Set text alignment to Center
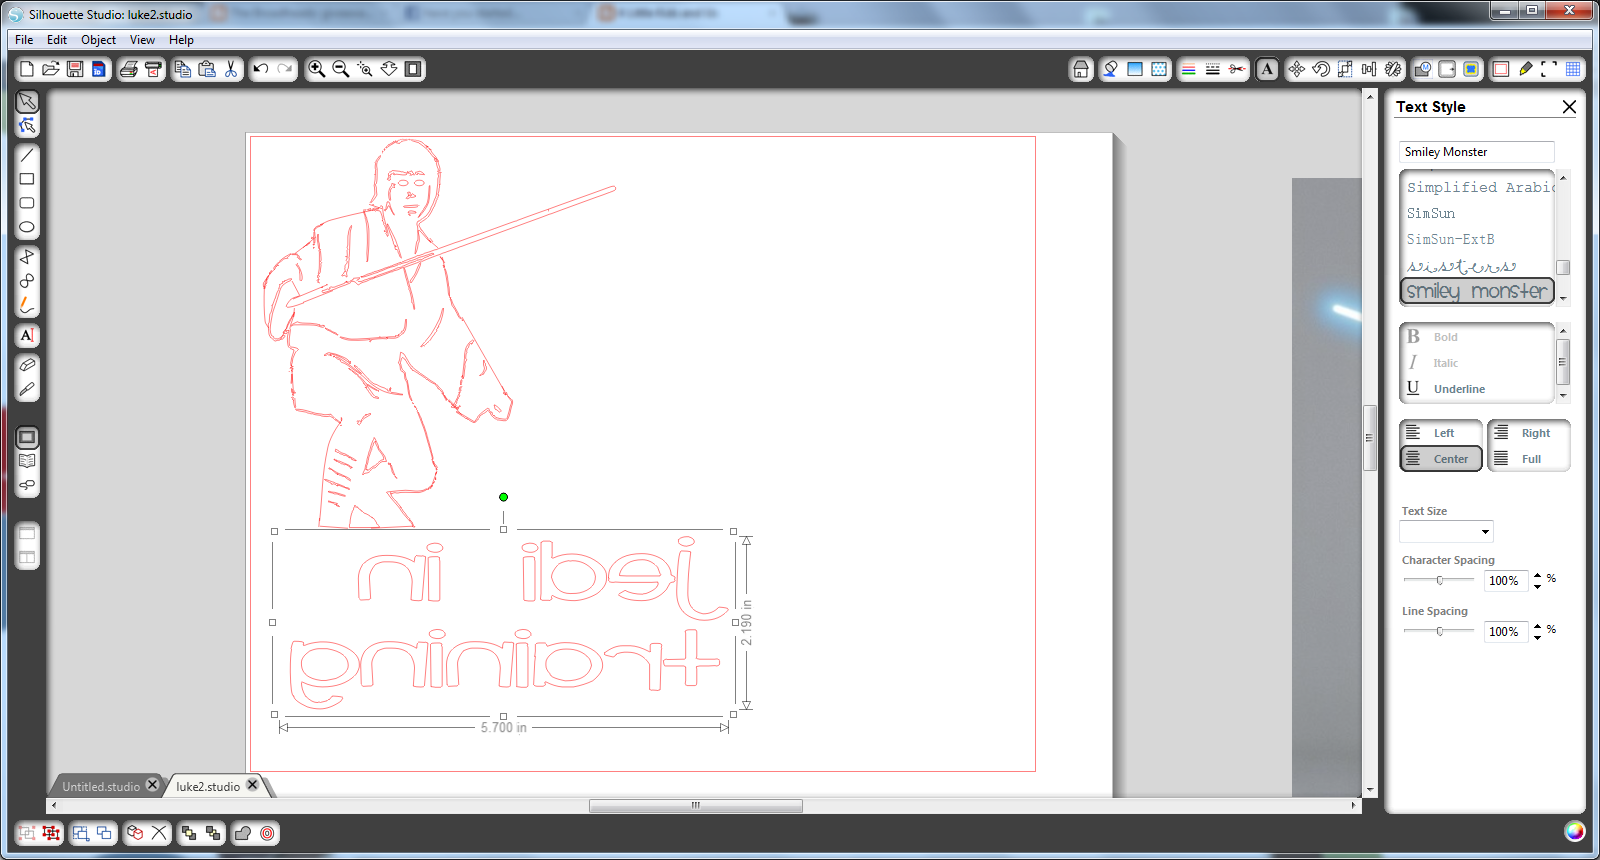Screen dimensions: 1600x860 (1441, 459)
